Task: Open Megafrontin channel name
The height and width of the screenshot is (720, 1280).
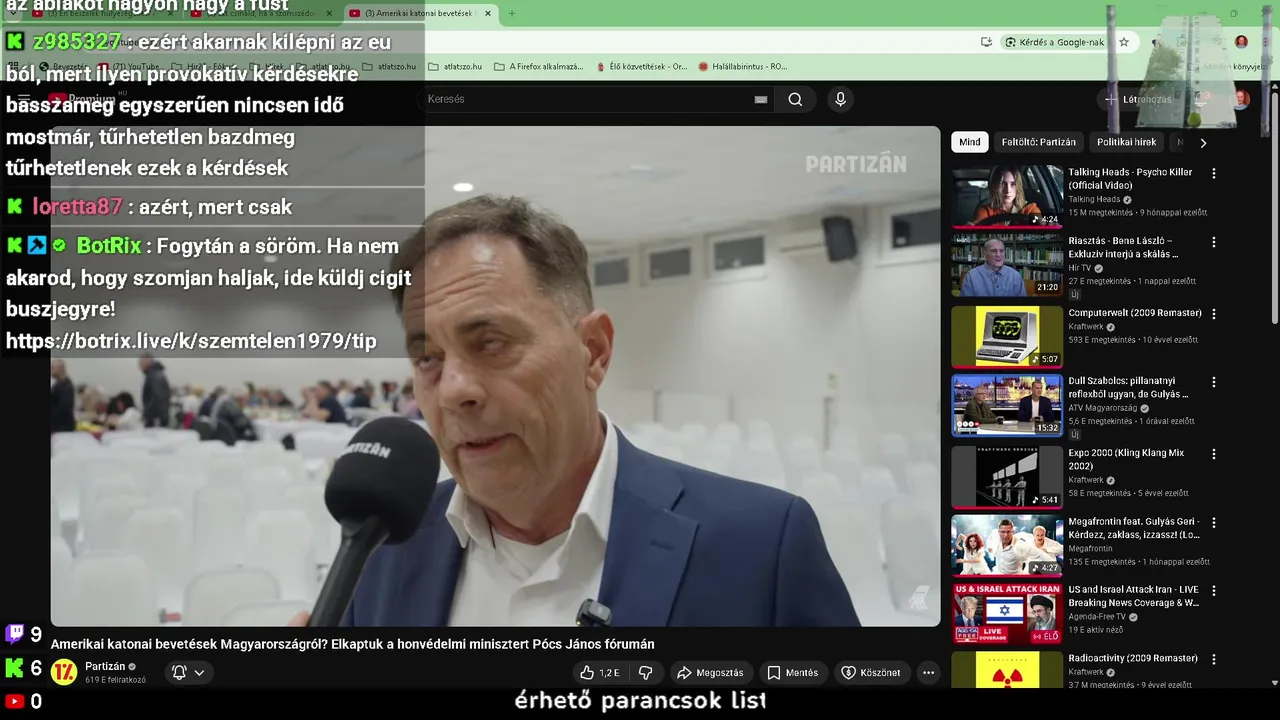Action: (x=1090, y=548)
